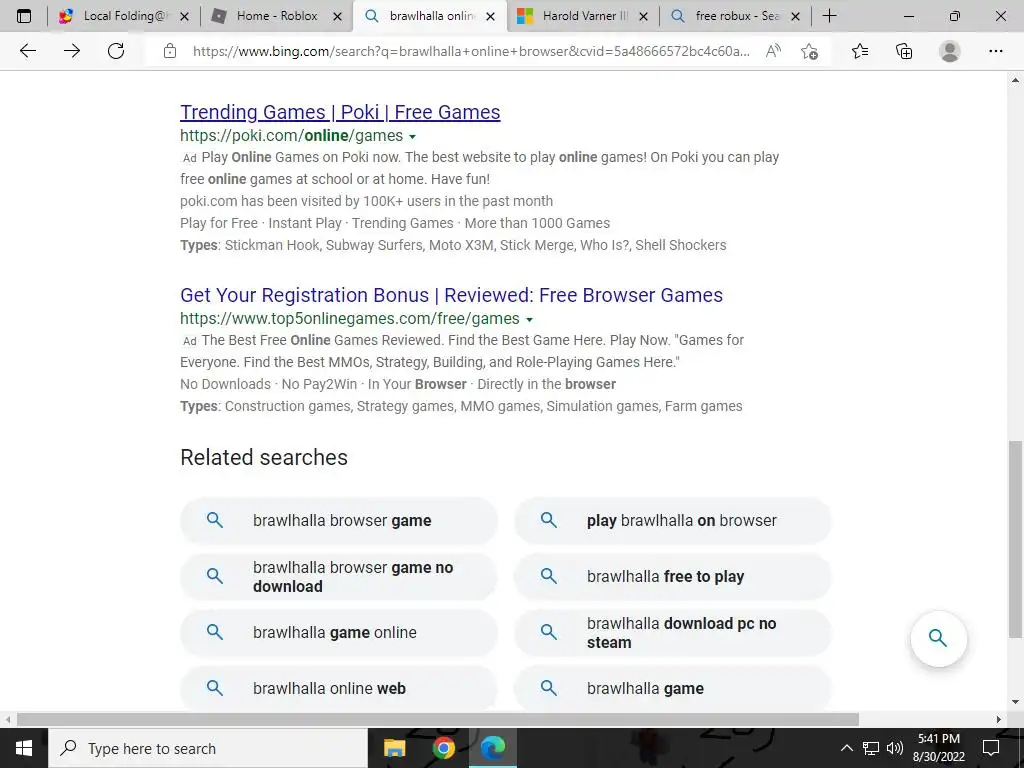Open the network status tray icon

[x=871, y=748]
